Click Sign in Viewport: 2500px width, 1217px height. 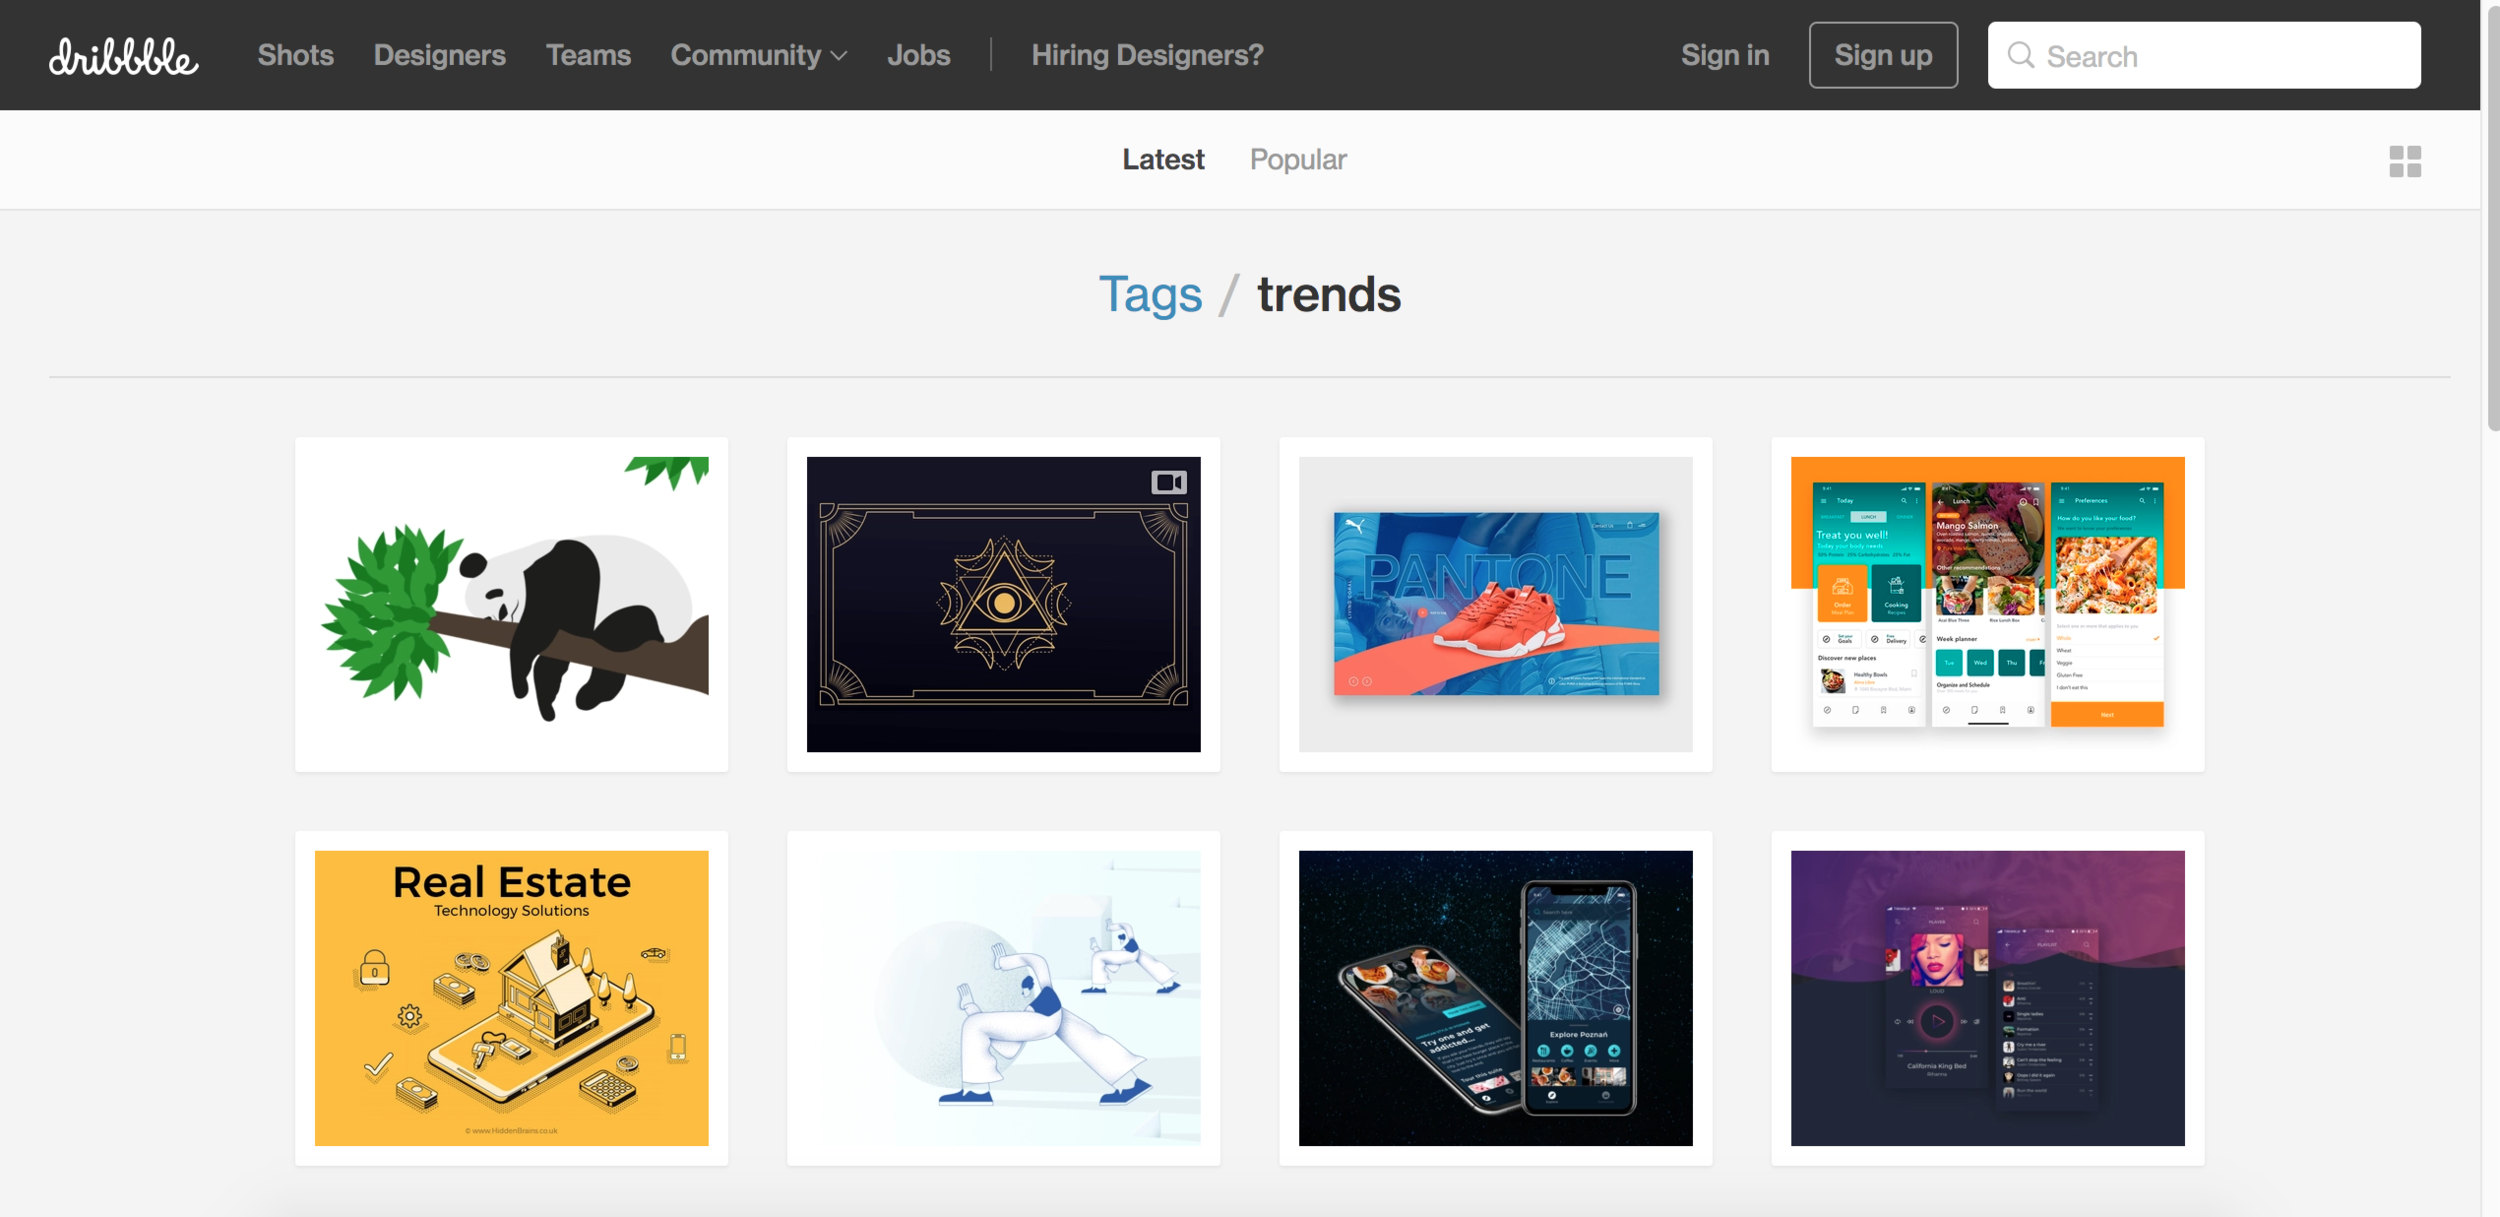[1724, 55]
